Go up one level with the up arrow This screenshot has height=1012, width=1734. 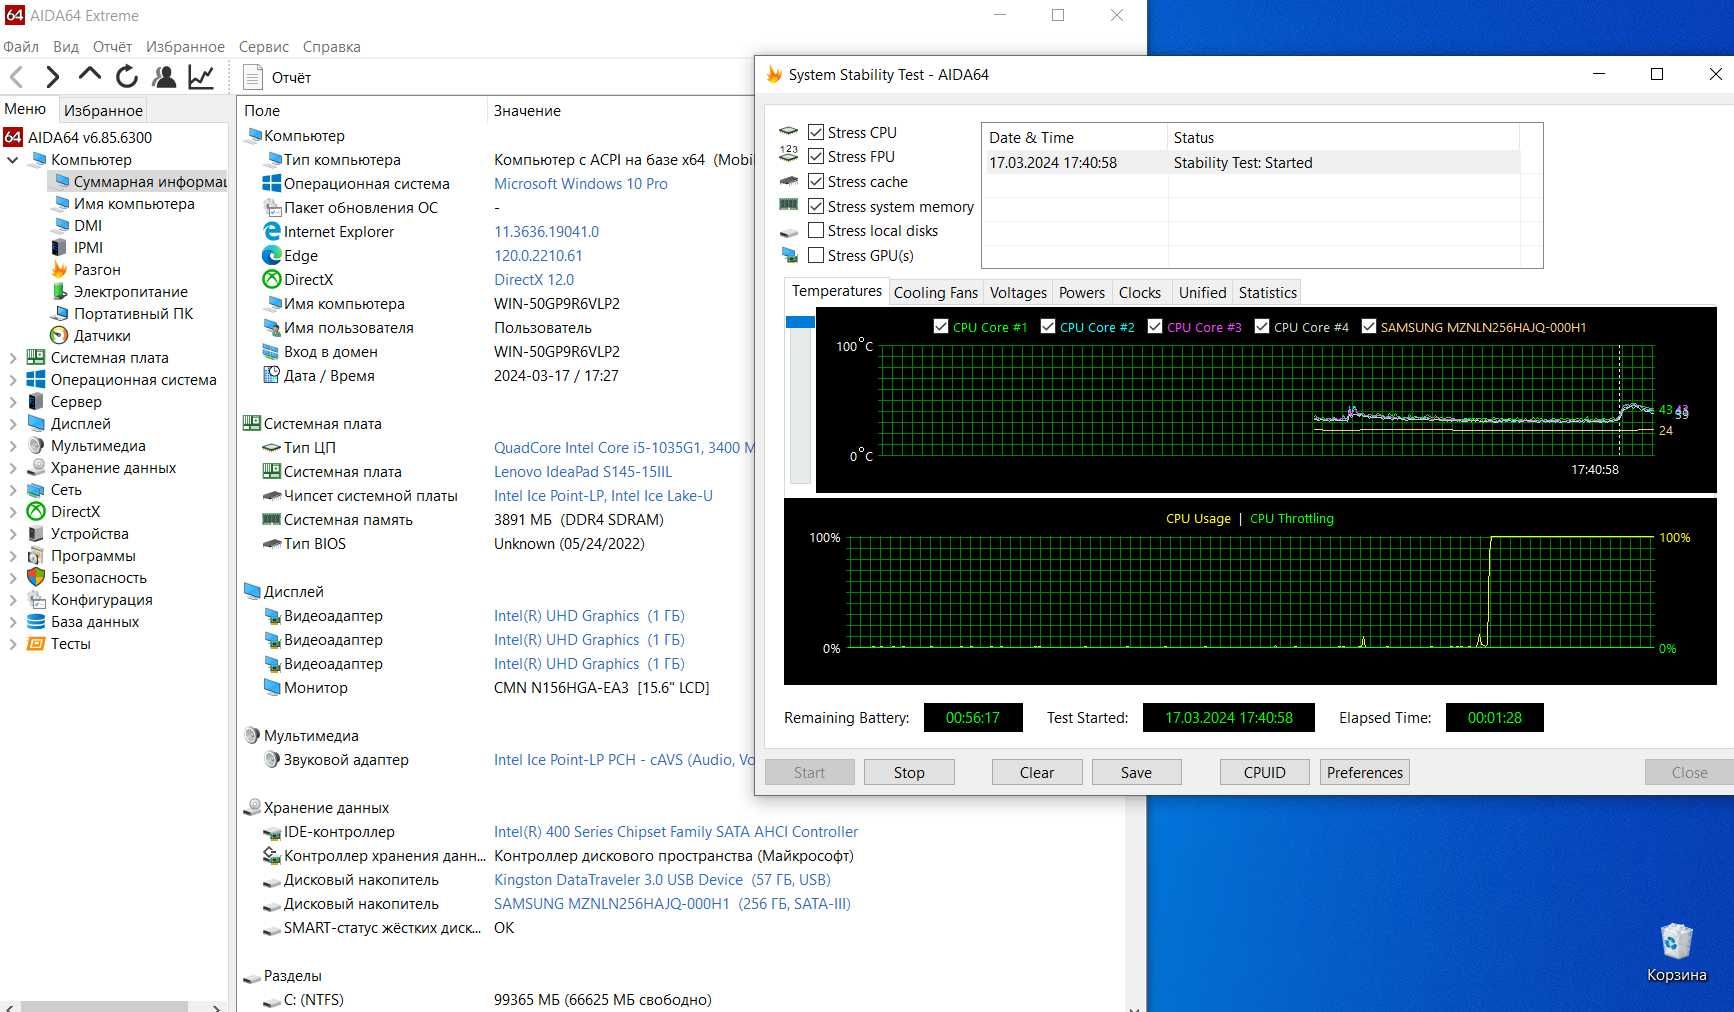pos(90,76)
